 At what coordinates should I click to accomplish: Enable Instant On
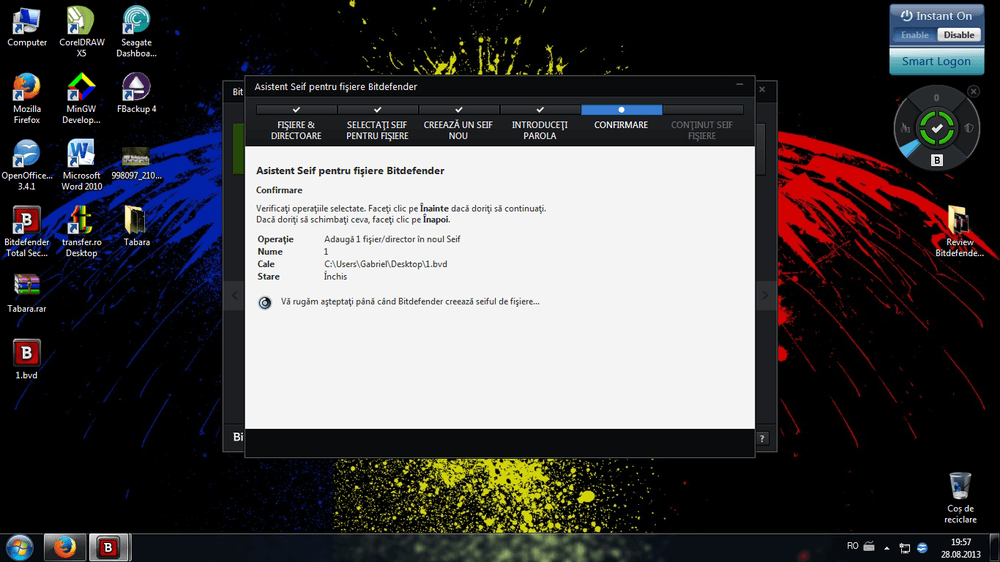tap(915, 35)
